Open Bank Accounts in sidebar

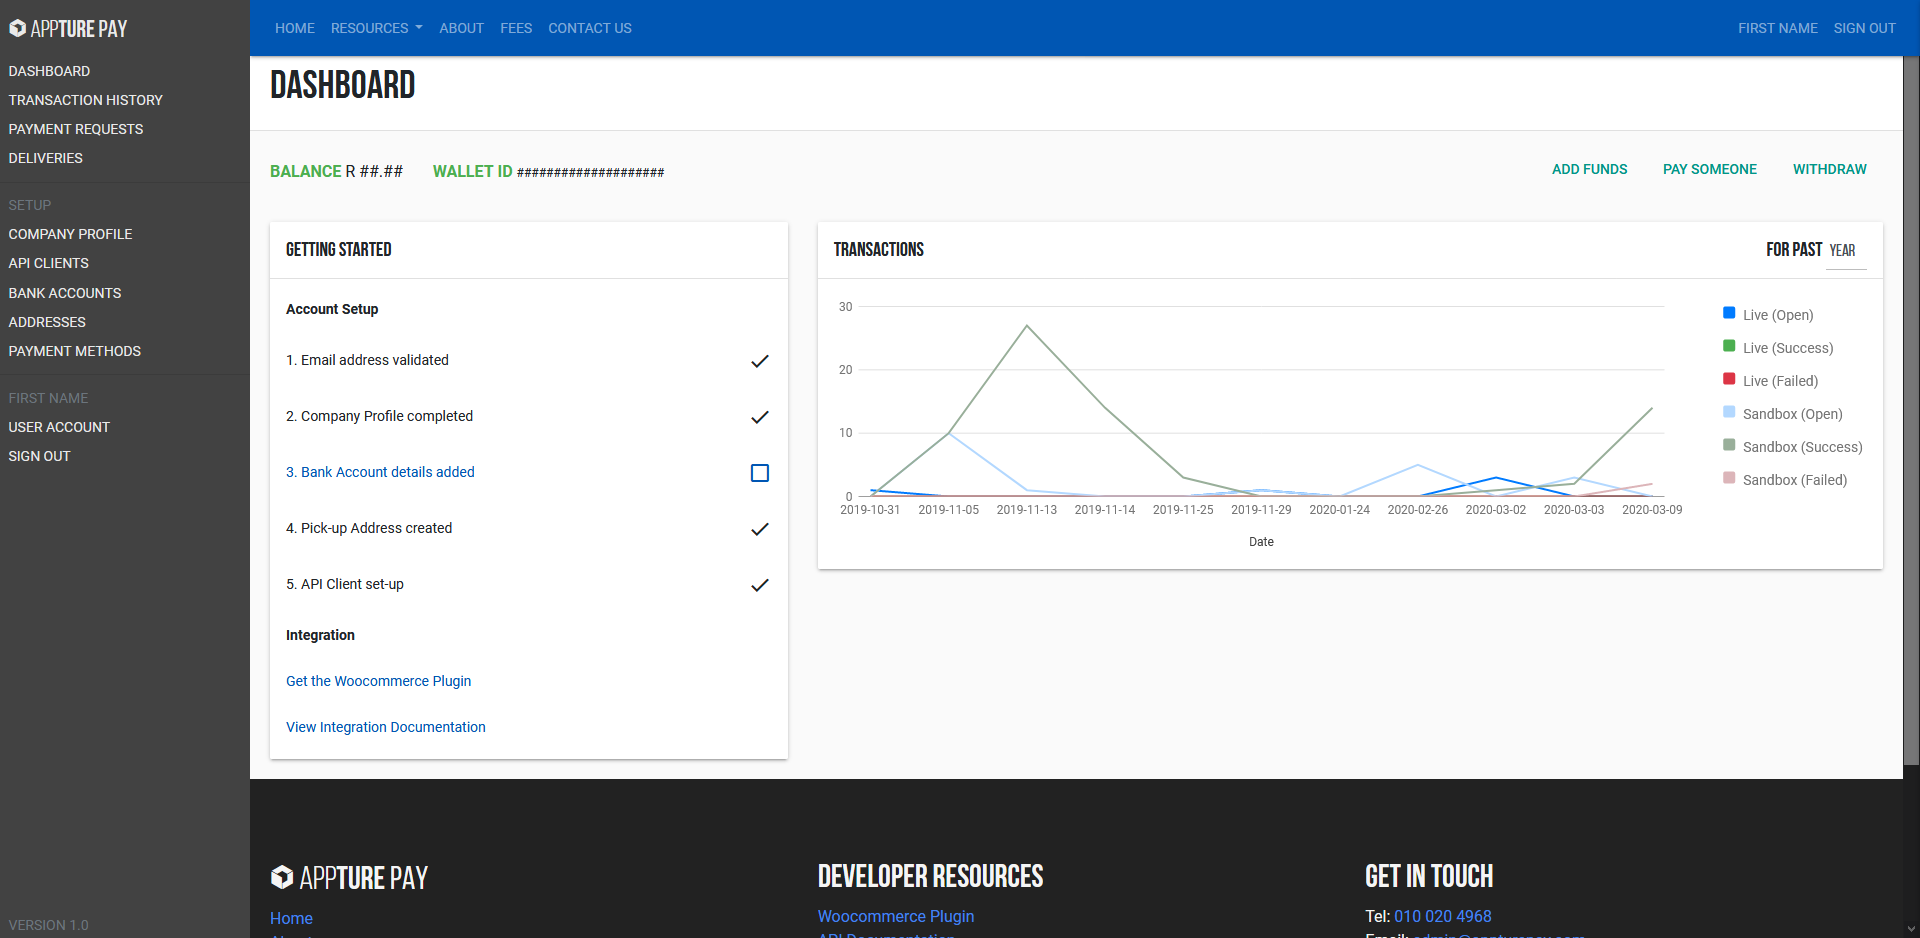[65, 293]
